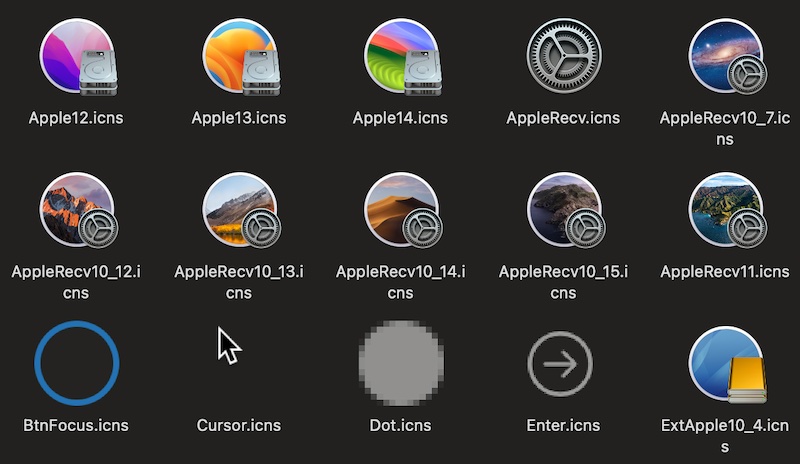Viewport: 800px width, 464px height.
Task: Click the AppleRecv10_15.icns file name
Action: click(x=563, y=282)
